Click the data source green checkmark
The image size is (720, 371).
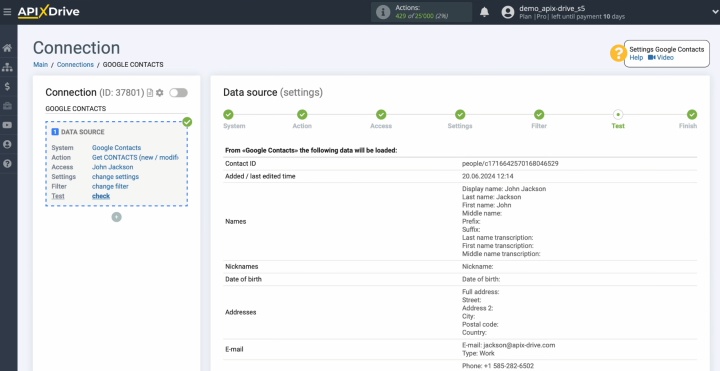[187, 122]
